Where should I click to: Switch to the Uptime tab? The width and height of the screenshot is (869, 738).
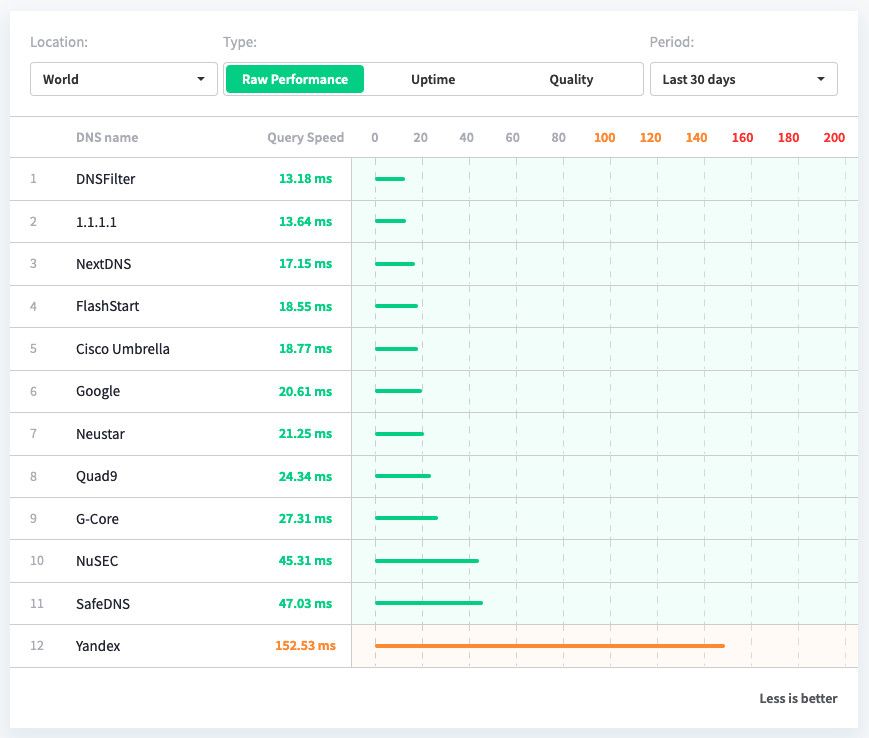click(433, 79)
